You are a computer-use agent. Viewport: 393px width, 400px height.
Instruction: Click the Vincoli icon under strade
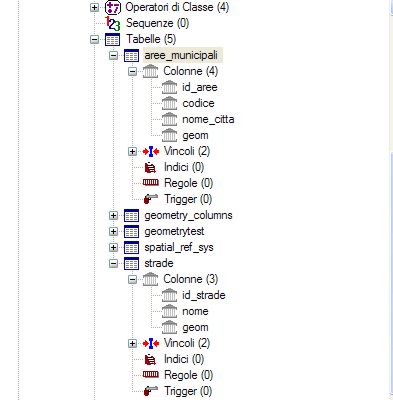click(151, 343)
